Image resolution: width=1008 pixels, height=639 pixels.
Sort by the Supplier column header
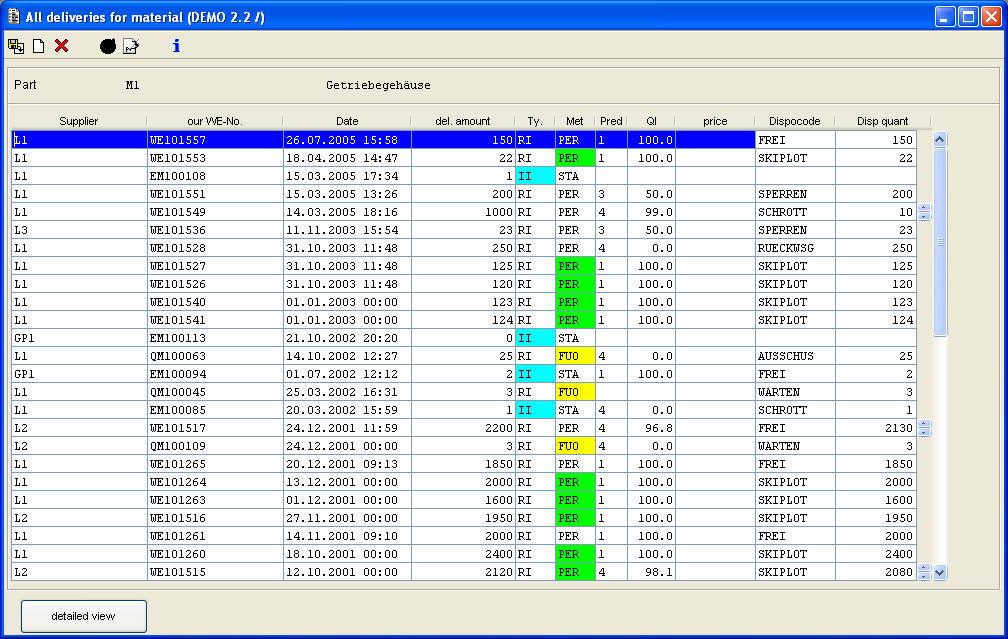click(x=78, y=121)
